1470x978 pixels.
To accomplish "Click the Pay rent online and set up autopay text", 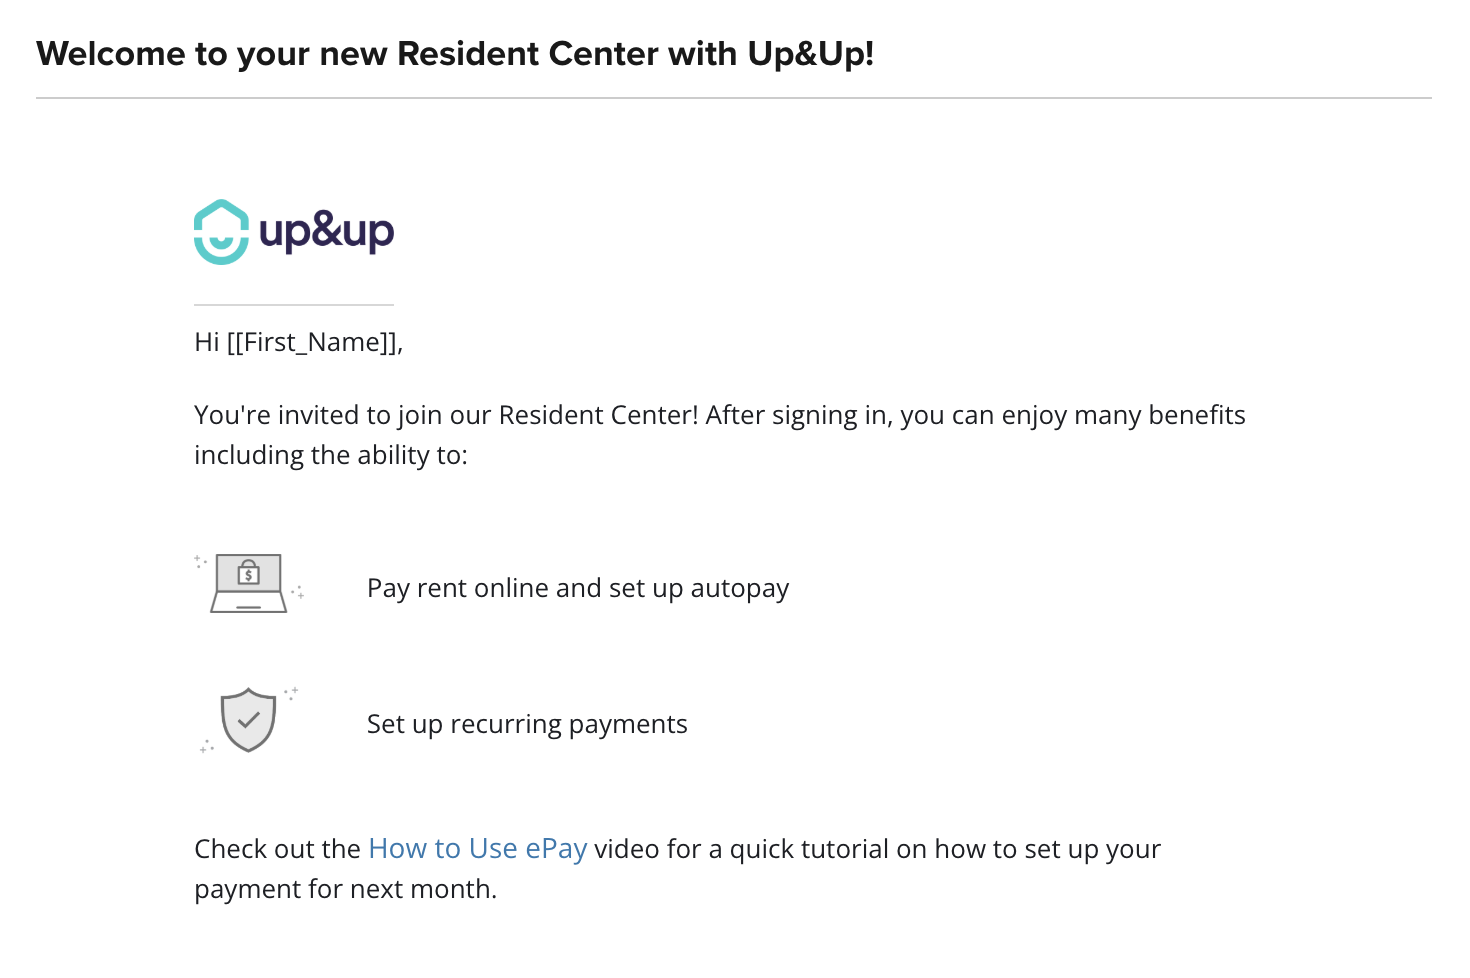I will click(578, 588).
